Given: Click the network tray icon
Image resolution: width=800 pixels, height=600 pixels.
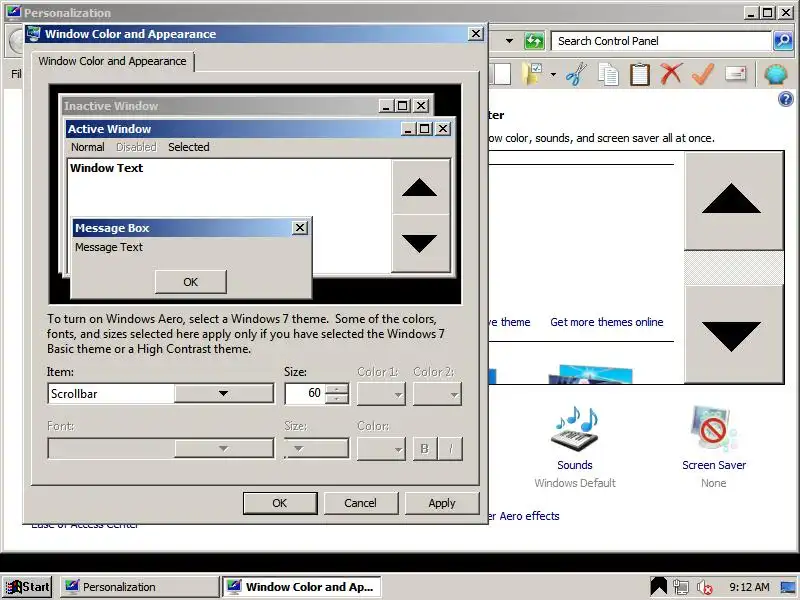Looking at the screenshot, I should click(x=681, y=587).
